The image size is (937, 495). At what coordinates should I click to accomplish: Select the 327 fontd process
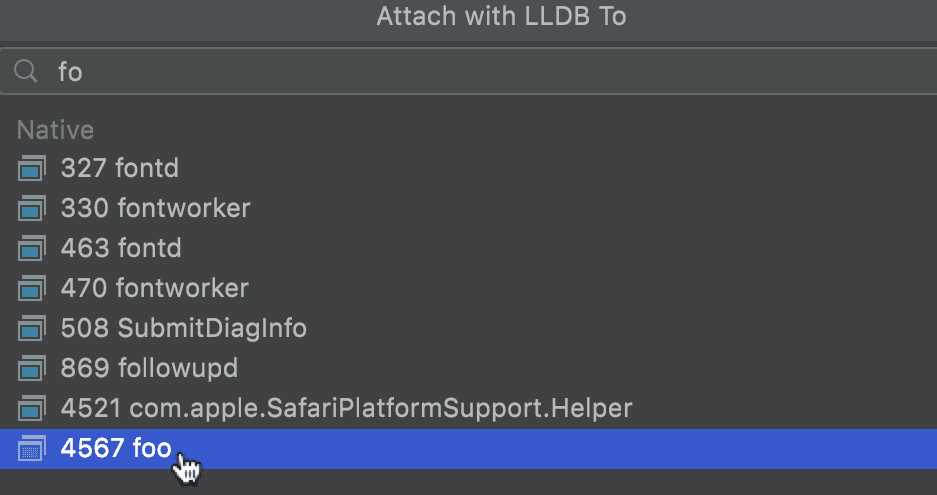point(468,169)
